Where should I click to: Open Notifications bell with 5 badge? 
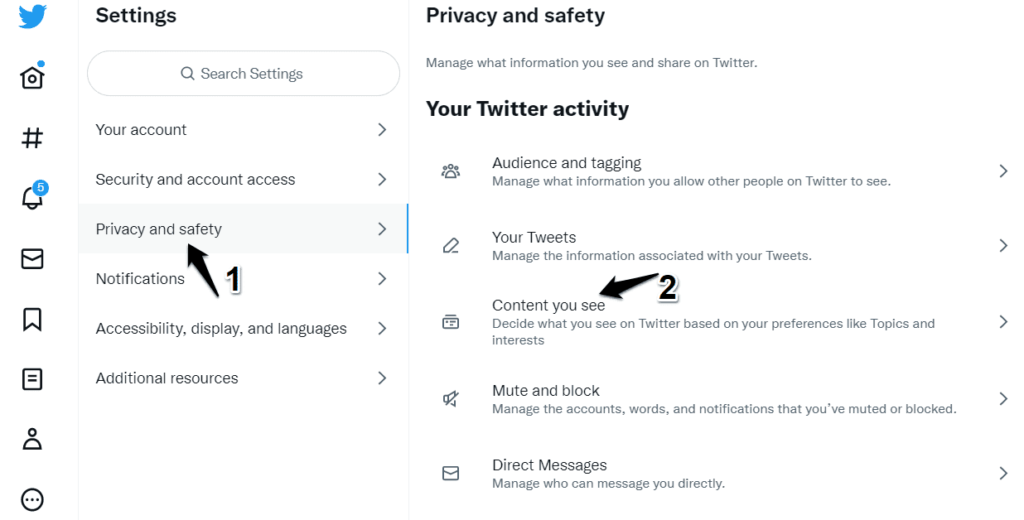click(33, 196)
